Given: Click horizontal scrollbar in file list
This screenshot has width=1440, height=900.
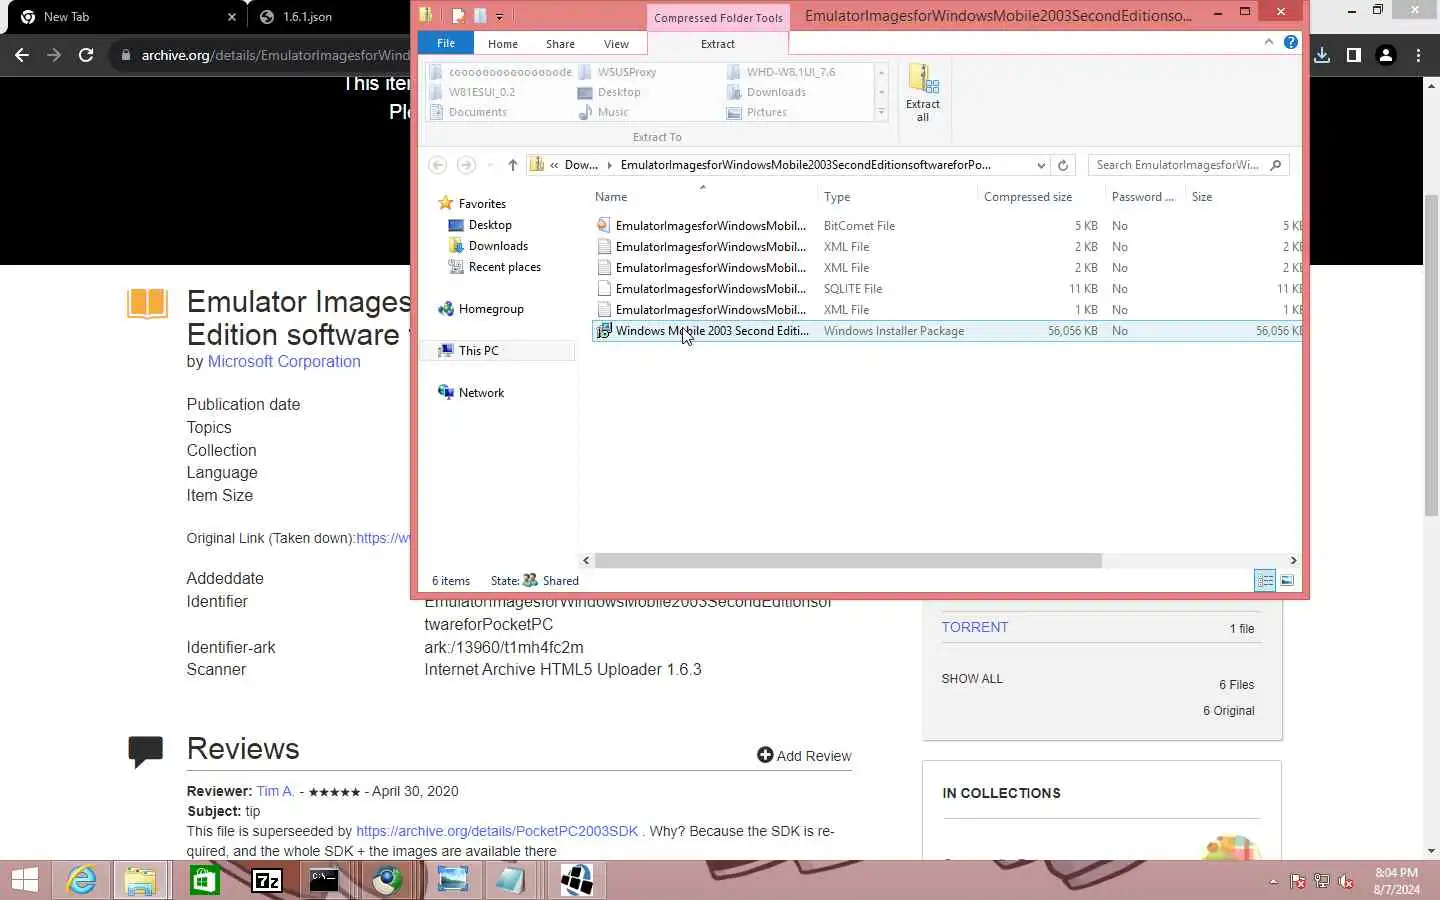Looking at the screenshot, I should coord(848,561).
